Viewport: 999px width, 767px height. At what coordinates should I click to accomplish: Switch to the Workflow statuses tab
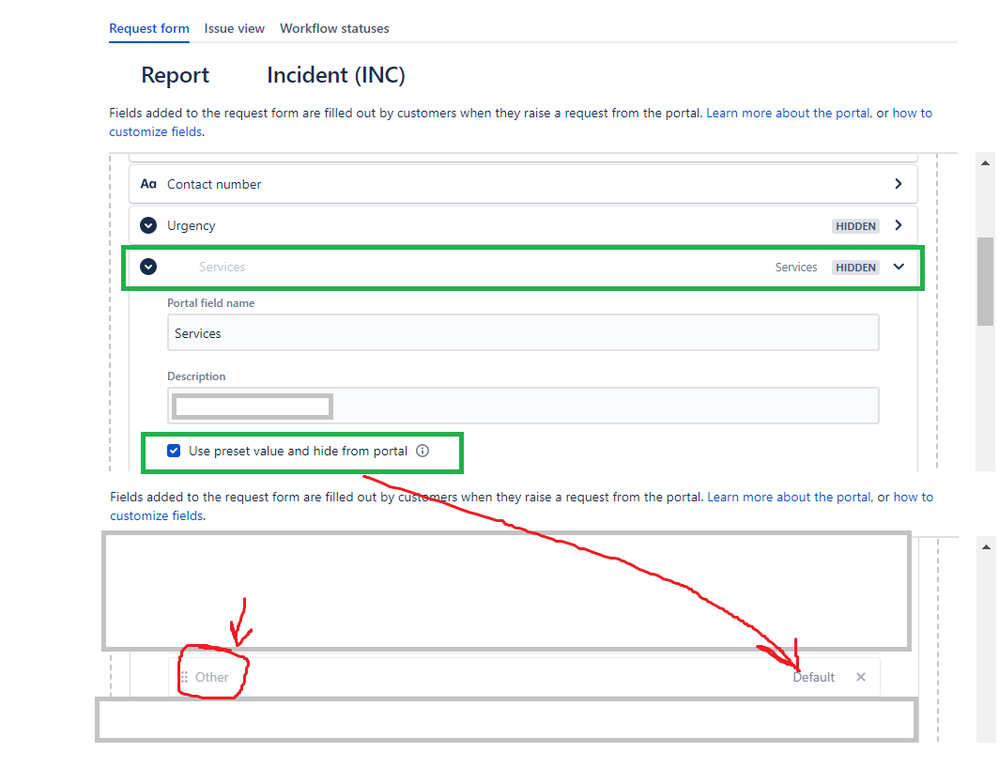click(334, 29)
